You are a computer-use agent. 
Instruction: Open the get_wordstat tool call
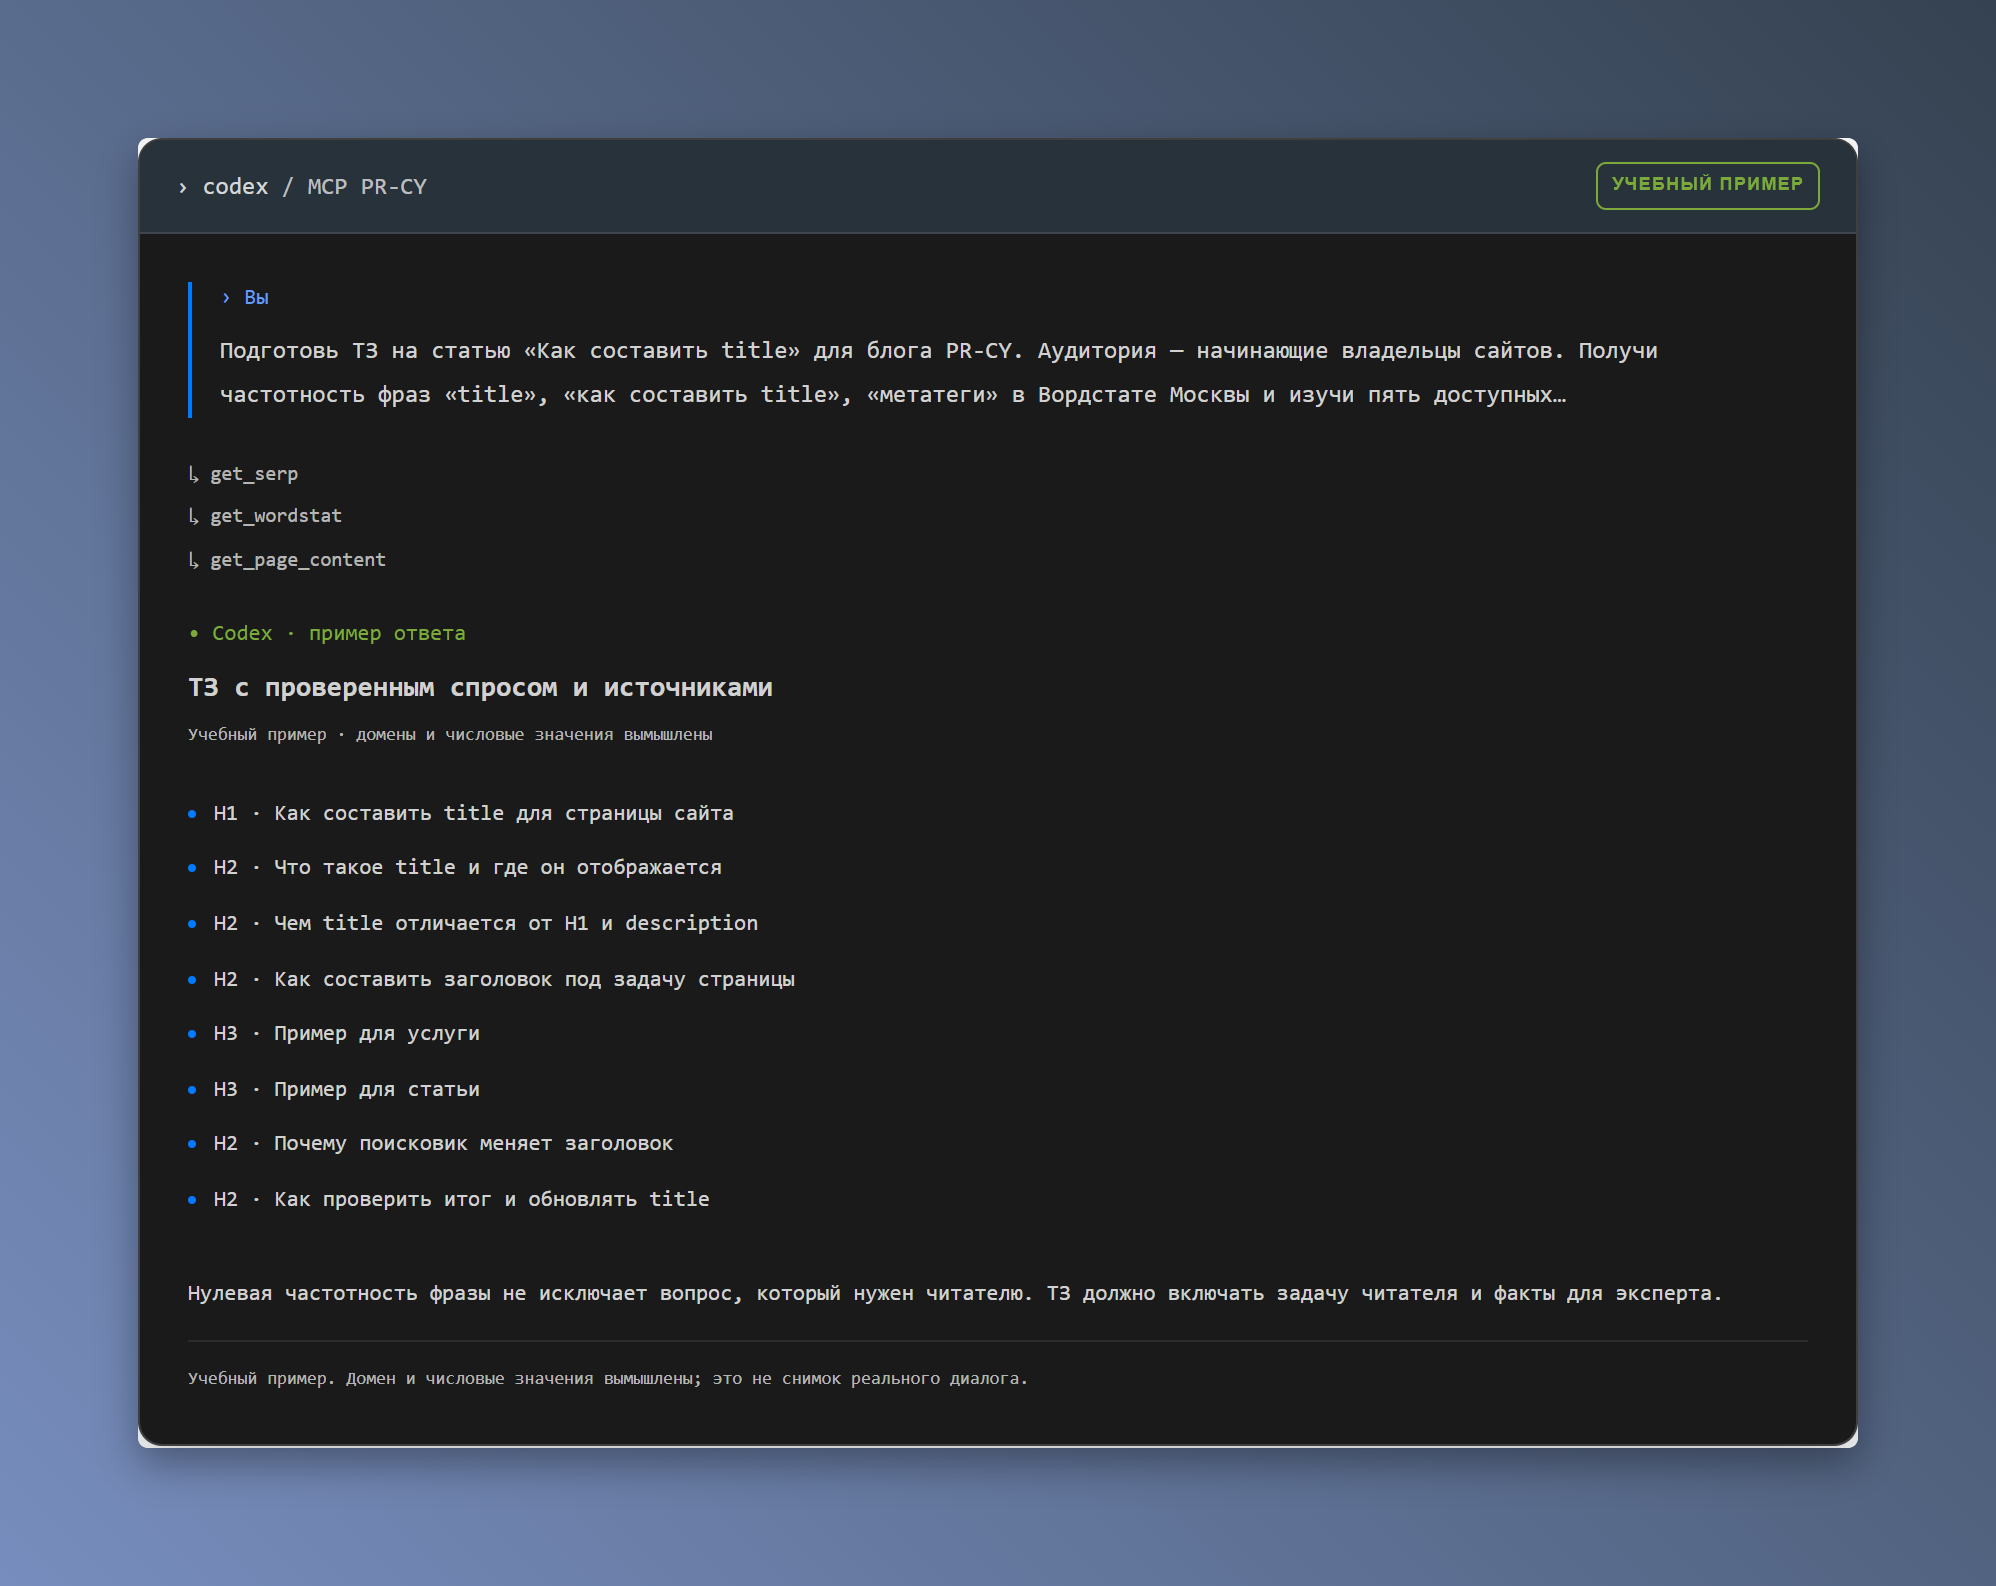point(265,516)
